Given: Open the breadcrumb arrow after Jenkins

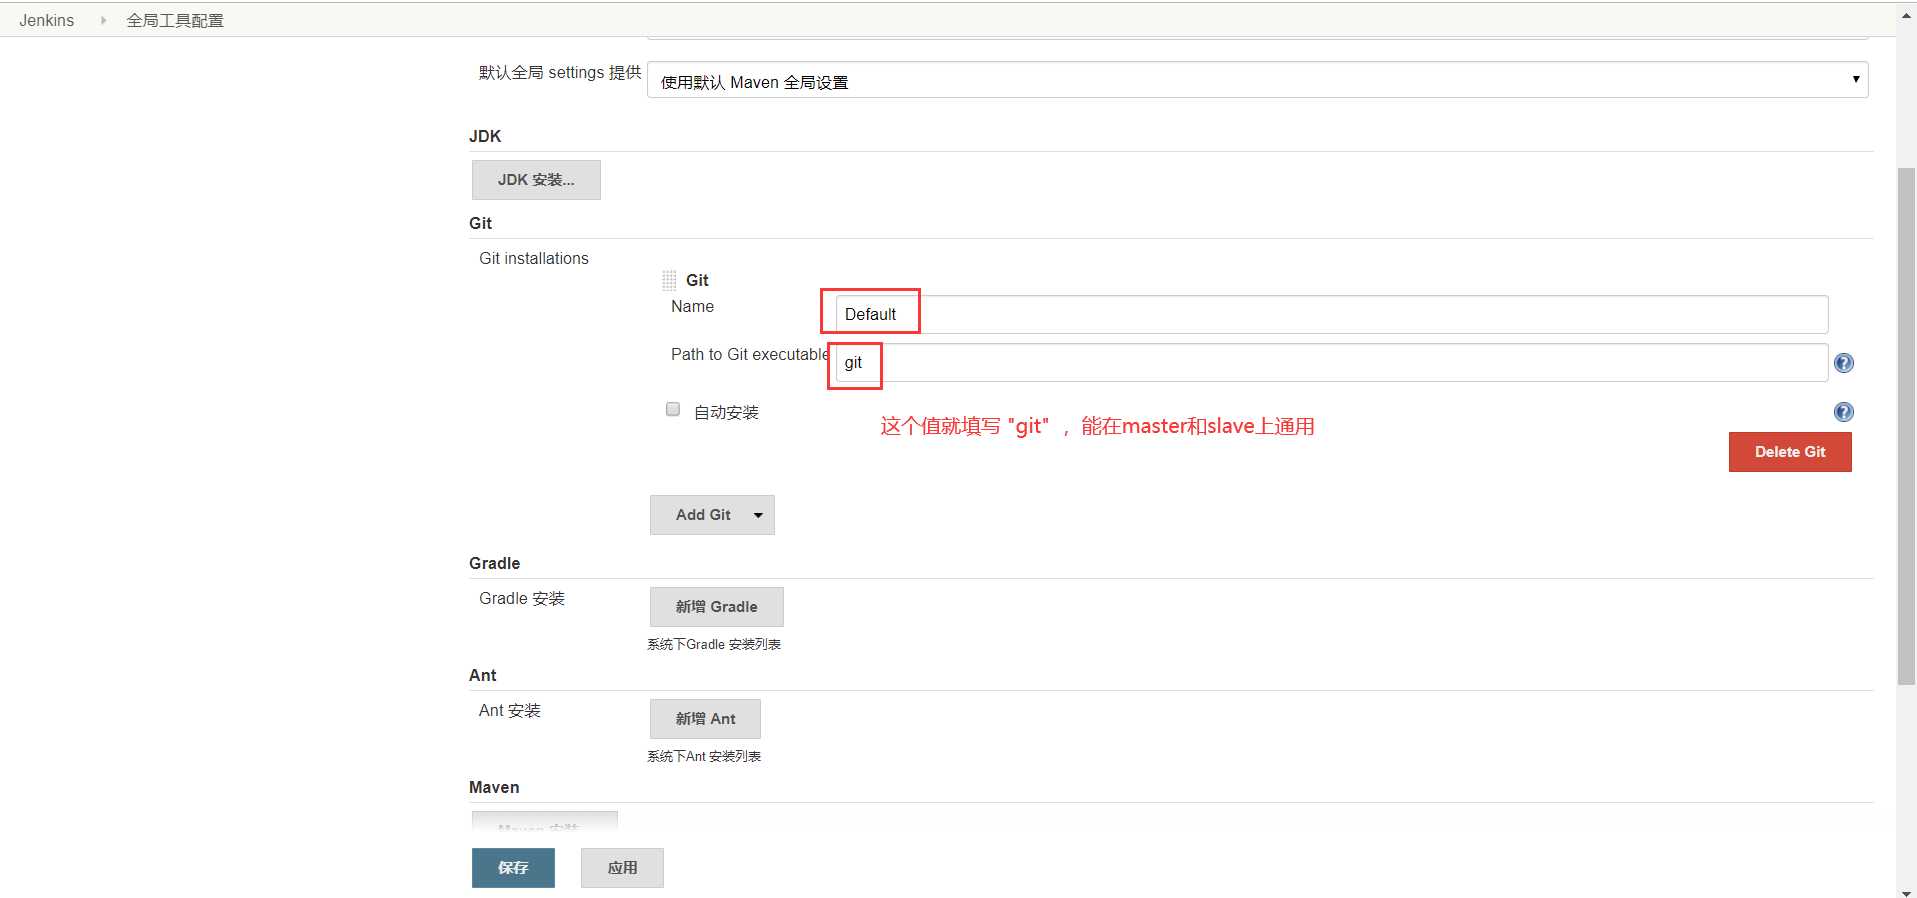Looking at the screenshot, I should click(x=102, y=20).
